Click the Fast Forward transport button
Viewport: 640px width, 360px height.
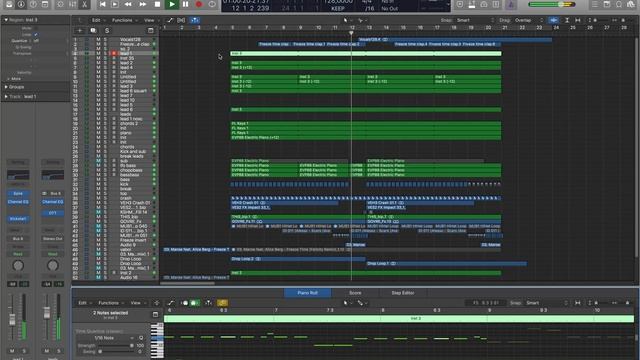(x=142, y=4)
